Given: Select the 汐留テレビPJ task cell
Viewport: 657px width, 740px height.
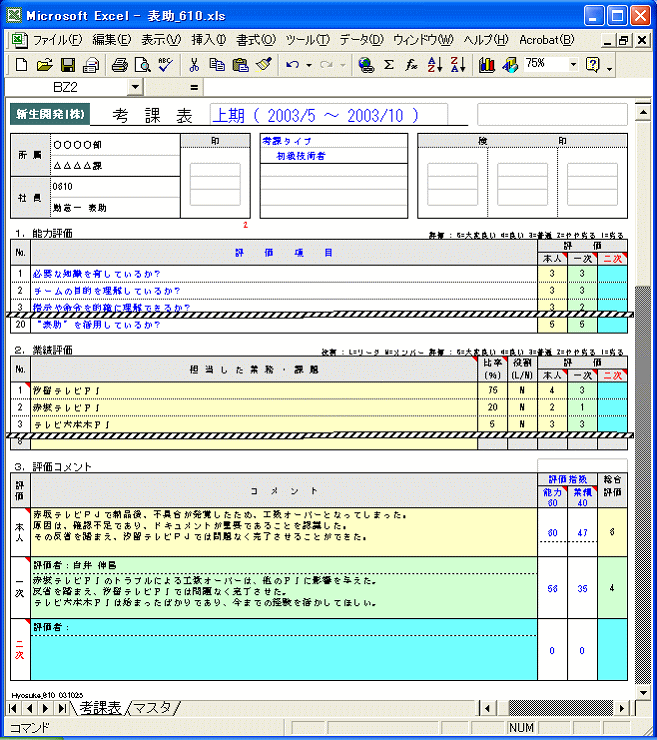Looking at the screenshot, I should click(254, 391).
